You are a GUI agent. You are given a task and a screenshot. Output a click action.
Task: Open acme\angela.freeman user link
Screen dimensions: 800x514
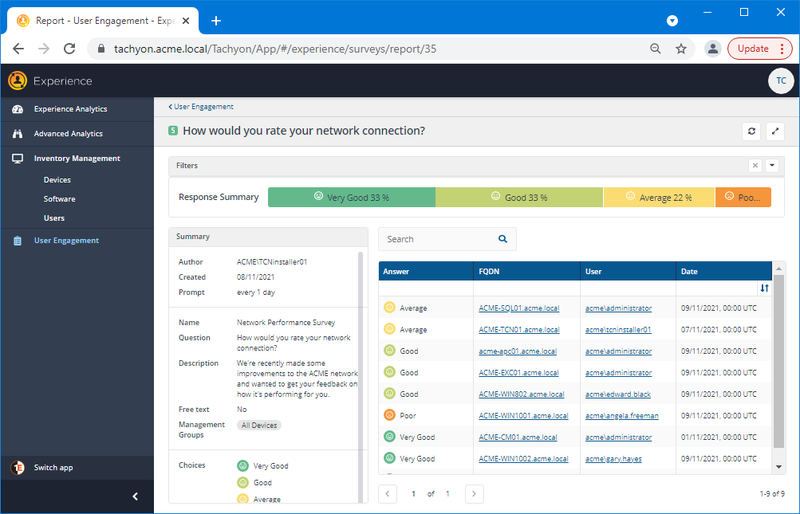622,415
